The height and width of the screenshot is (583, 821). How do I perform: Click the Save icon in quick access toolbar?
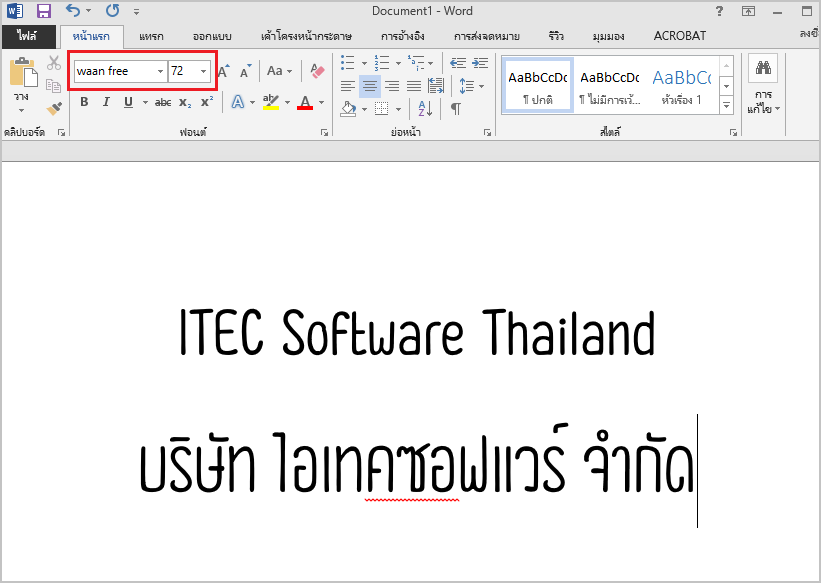pyautogui.click(x=43, y=10)
